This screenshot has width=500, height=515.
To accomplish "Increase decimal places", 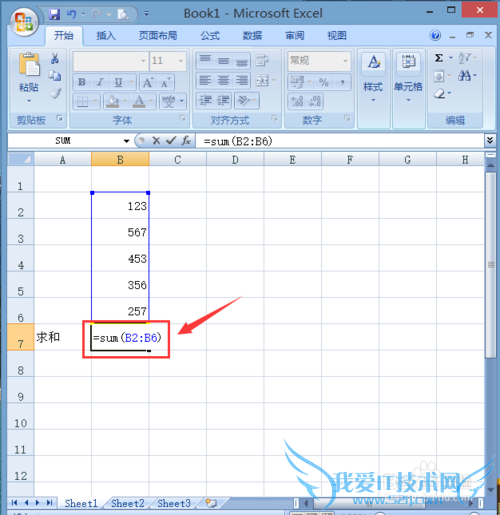I will point(297,101).
